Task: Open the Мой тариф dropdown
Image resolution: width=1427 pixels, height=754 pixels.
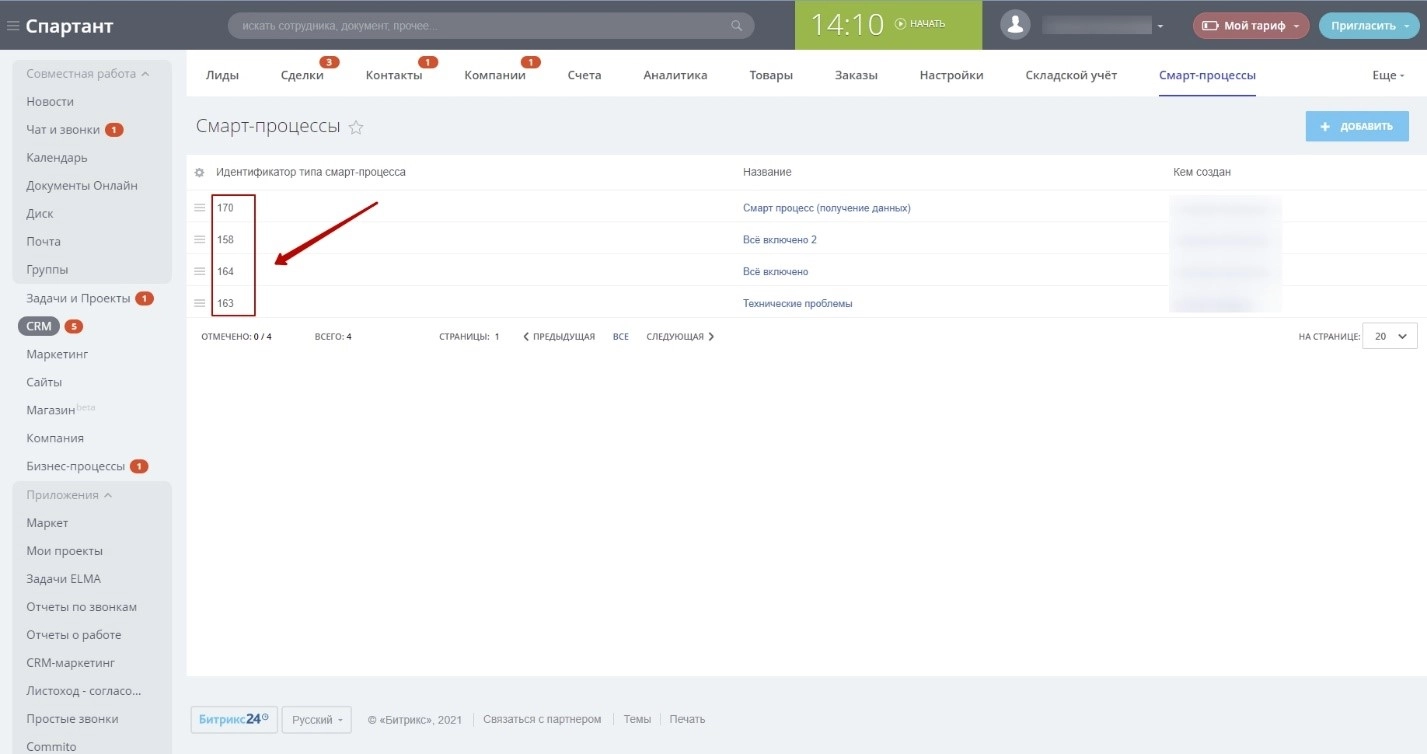Action: coord(1250,26)
